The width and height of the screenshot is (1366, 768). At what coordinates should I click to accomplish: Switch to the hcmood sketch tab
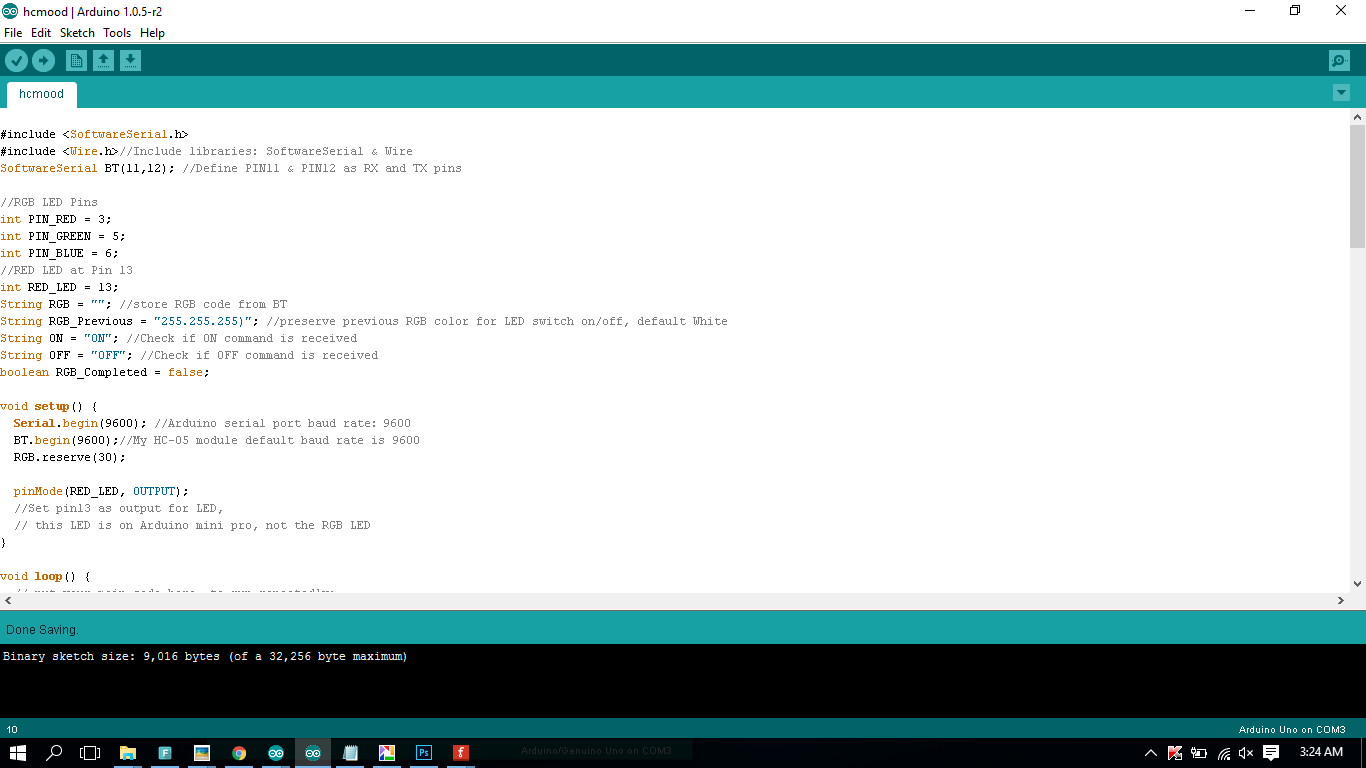pyautogui.click(x=41, y=94)
